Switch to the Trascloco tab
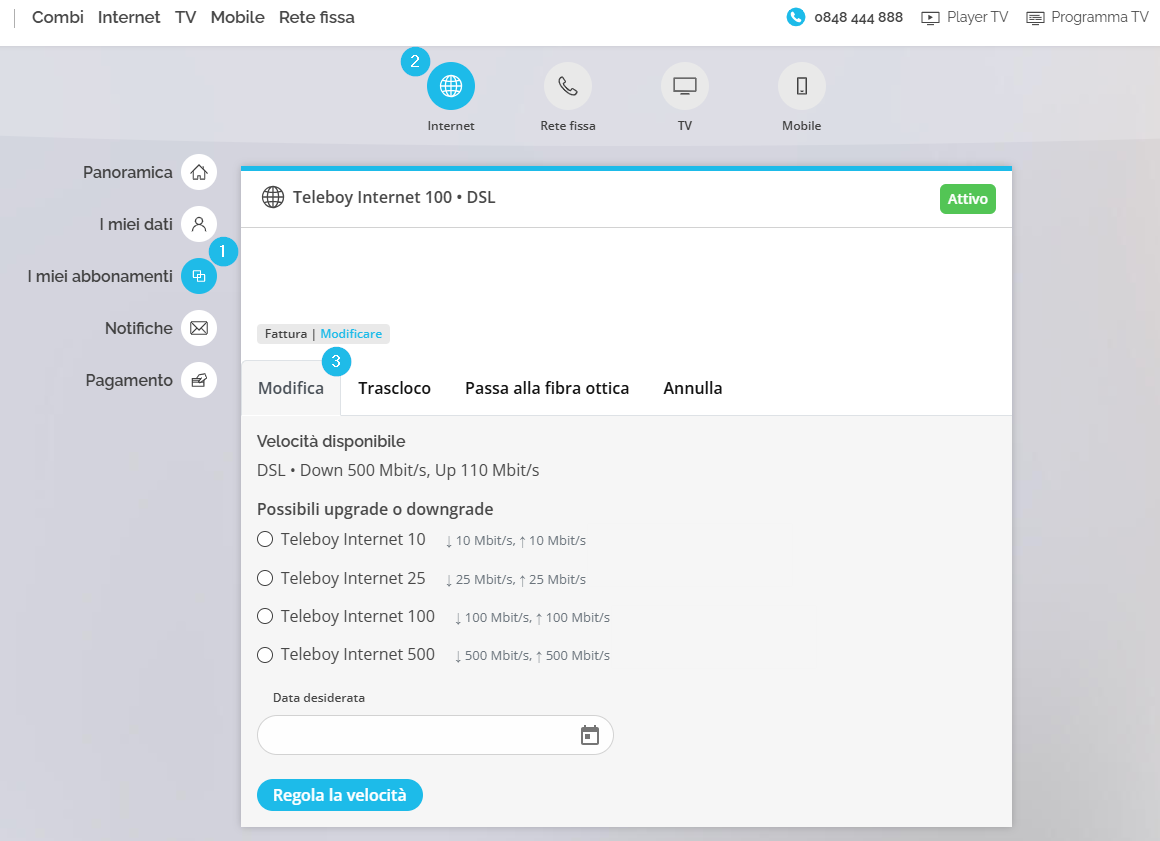This screenshot has height=841, width=1160. pyautogui.click(x=394, y=388)
